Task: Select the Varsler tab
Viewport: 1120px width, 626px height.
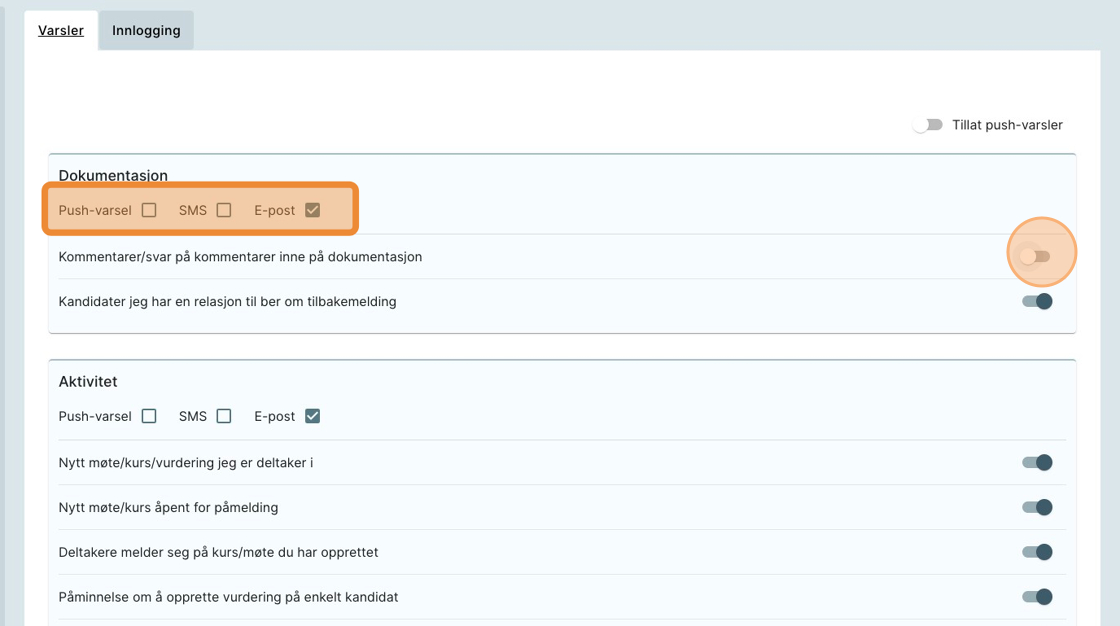Action: (61, 30)
